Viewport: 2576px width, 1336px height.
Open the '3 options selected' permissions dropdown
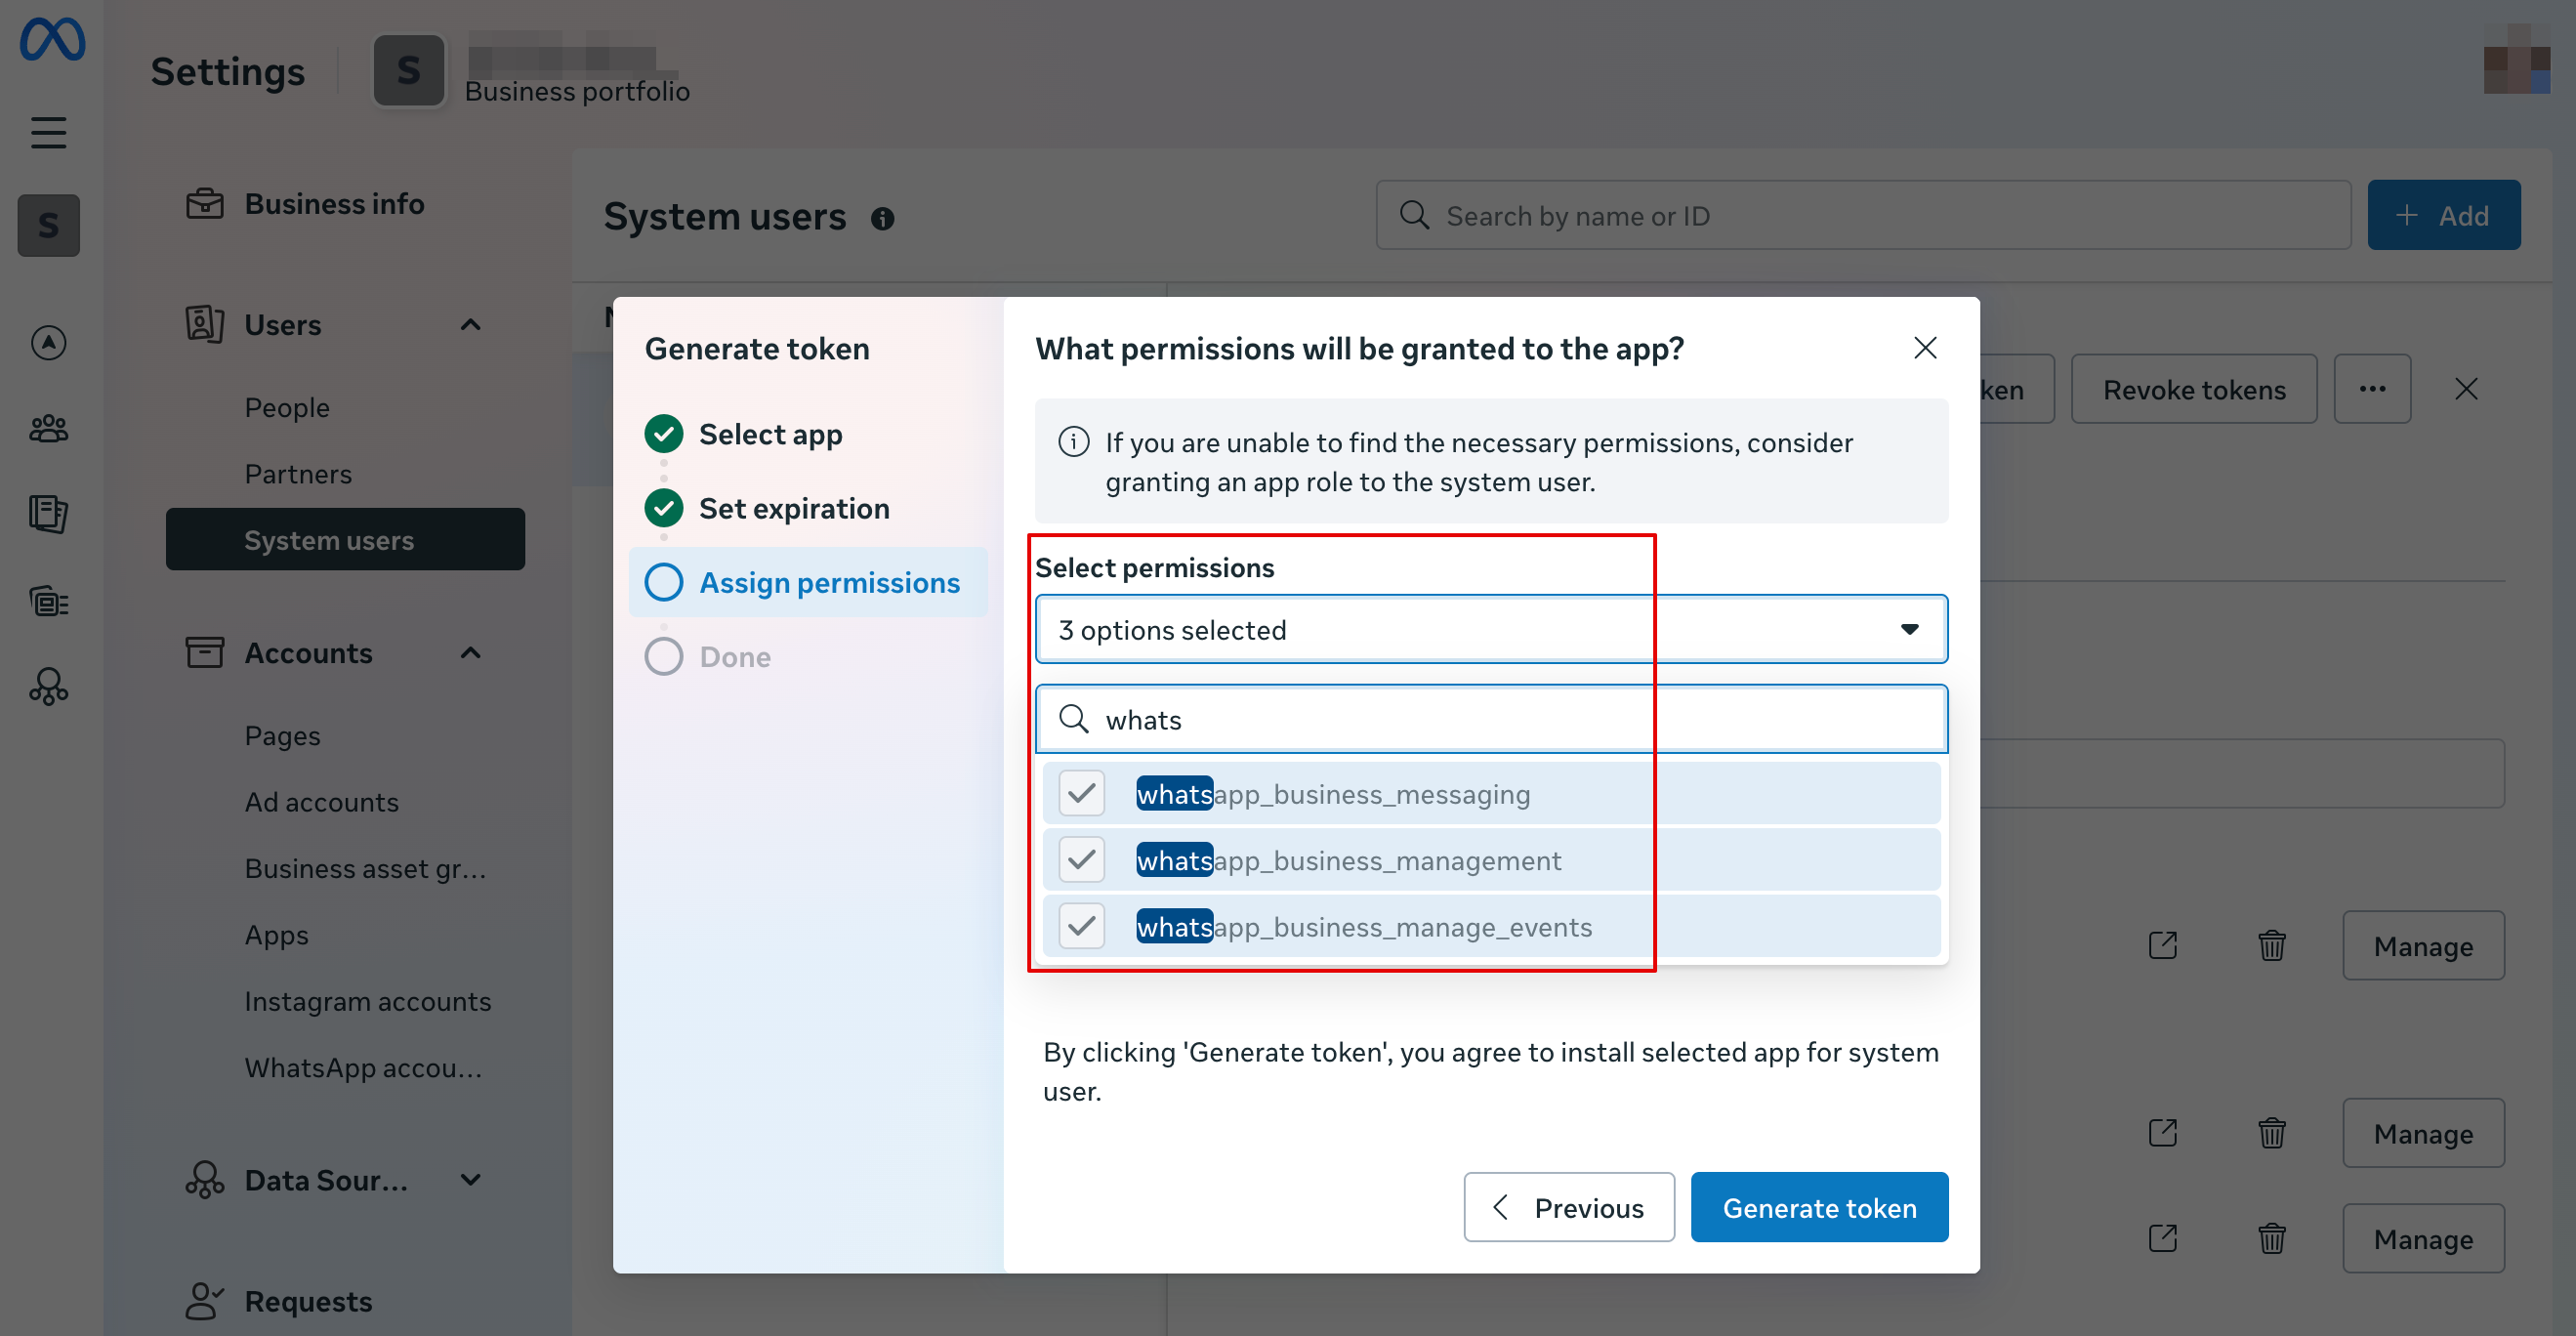pos(1490,630)
